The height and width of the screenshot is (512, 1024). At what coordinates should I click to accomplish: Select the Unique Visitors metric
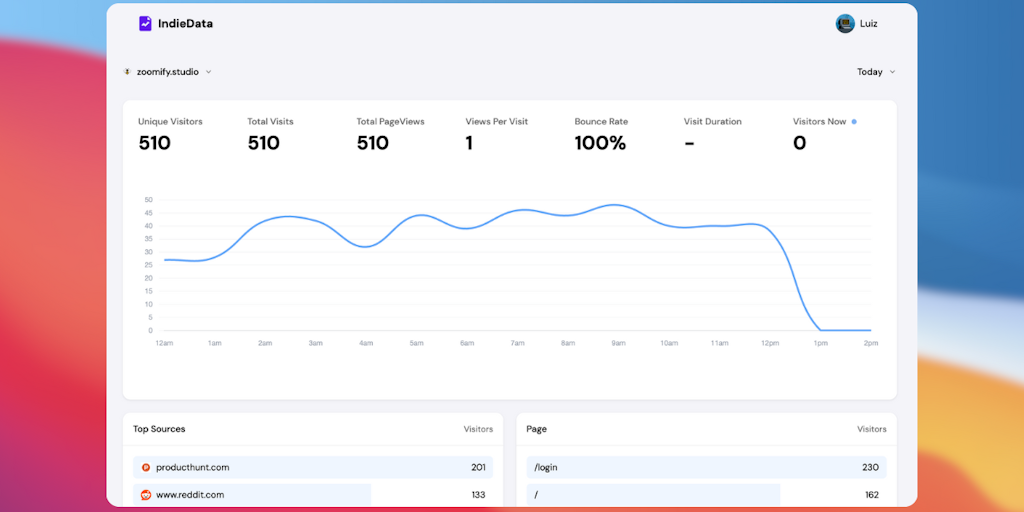(x=170, y=135)
